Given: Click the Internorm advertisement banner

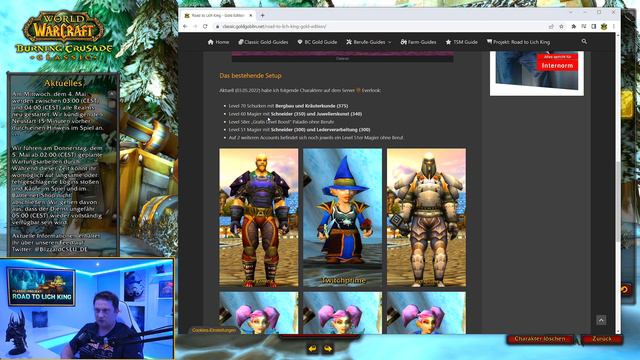Looking at the screenshot, I should (x=537, y=73).
